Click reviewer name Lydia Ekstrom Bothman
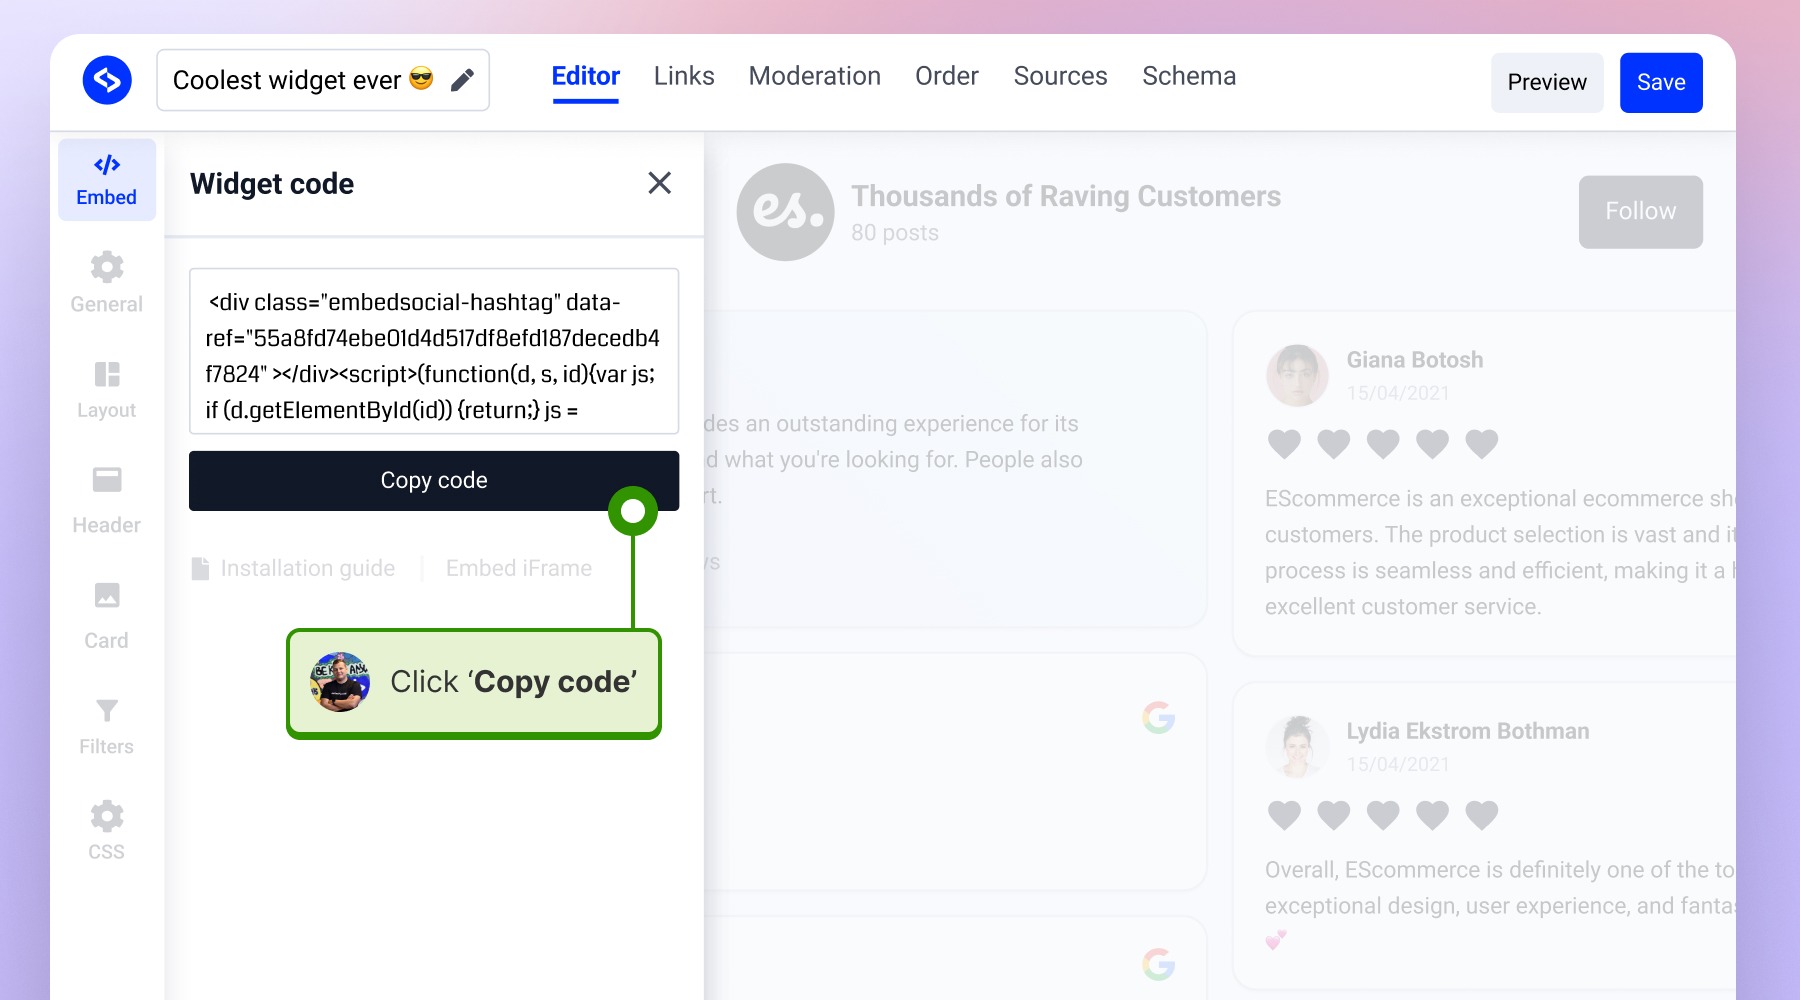Screen dimensions: 1800x1000 1468,731
